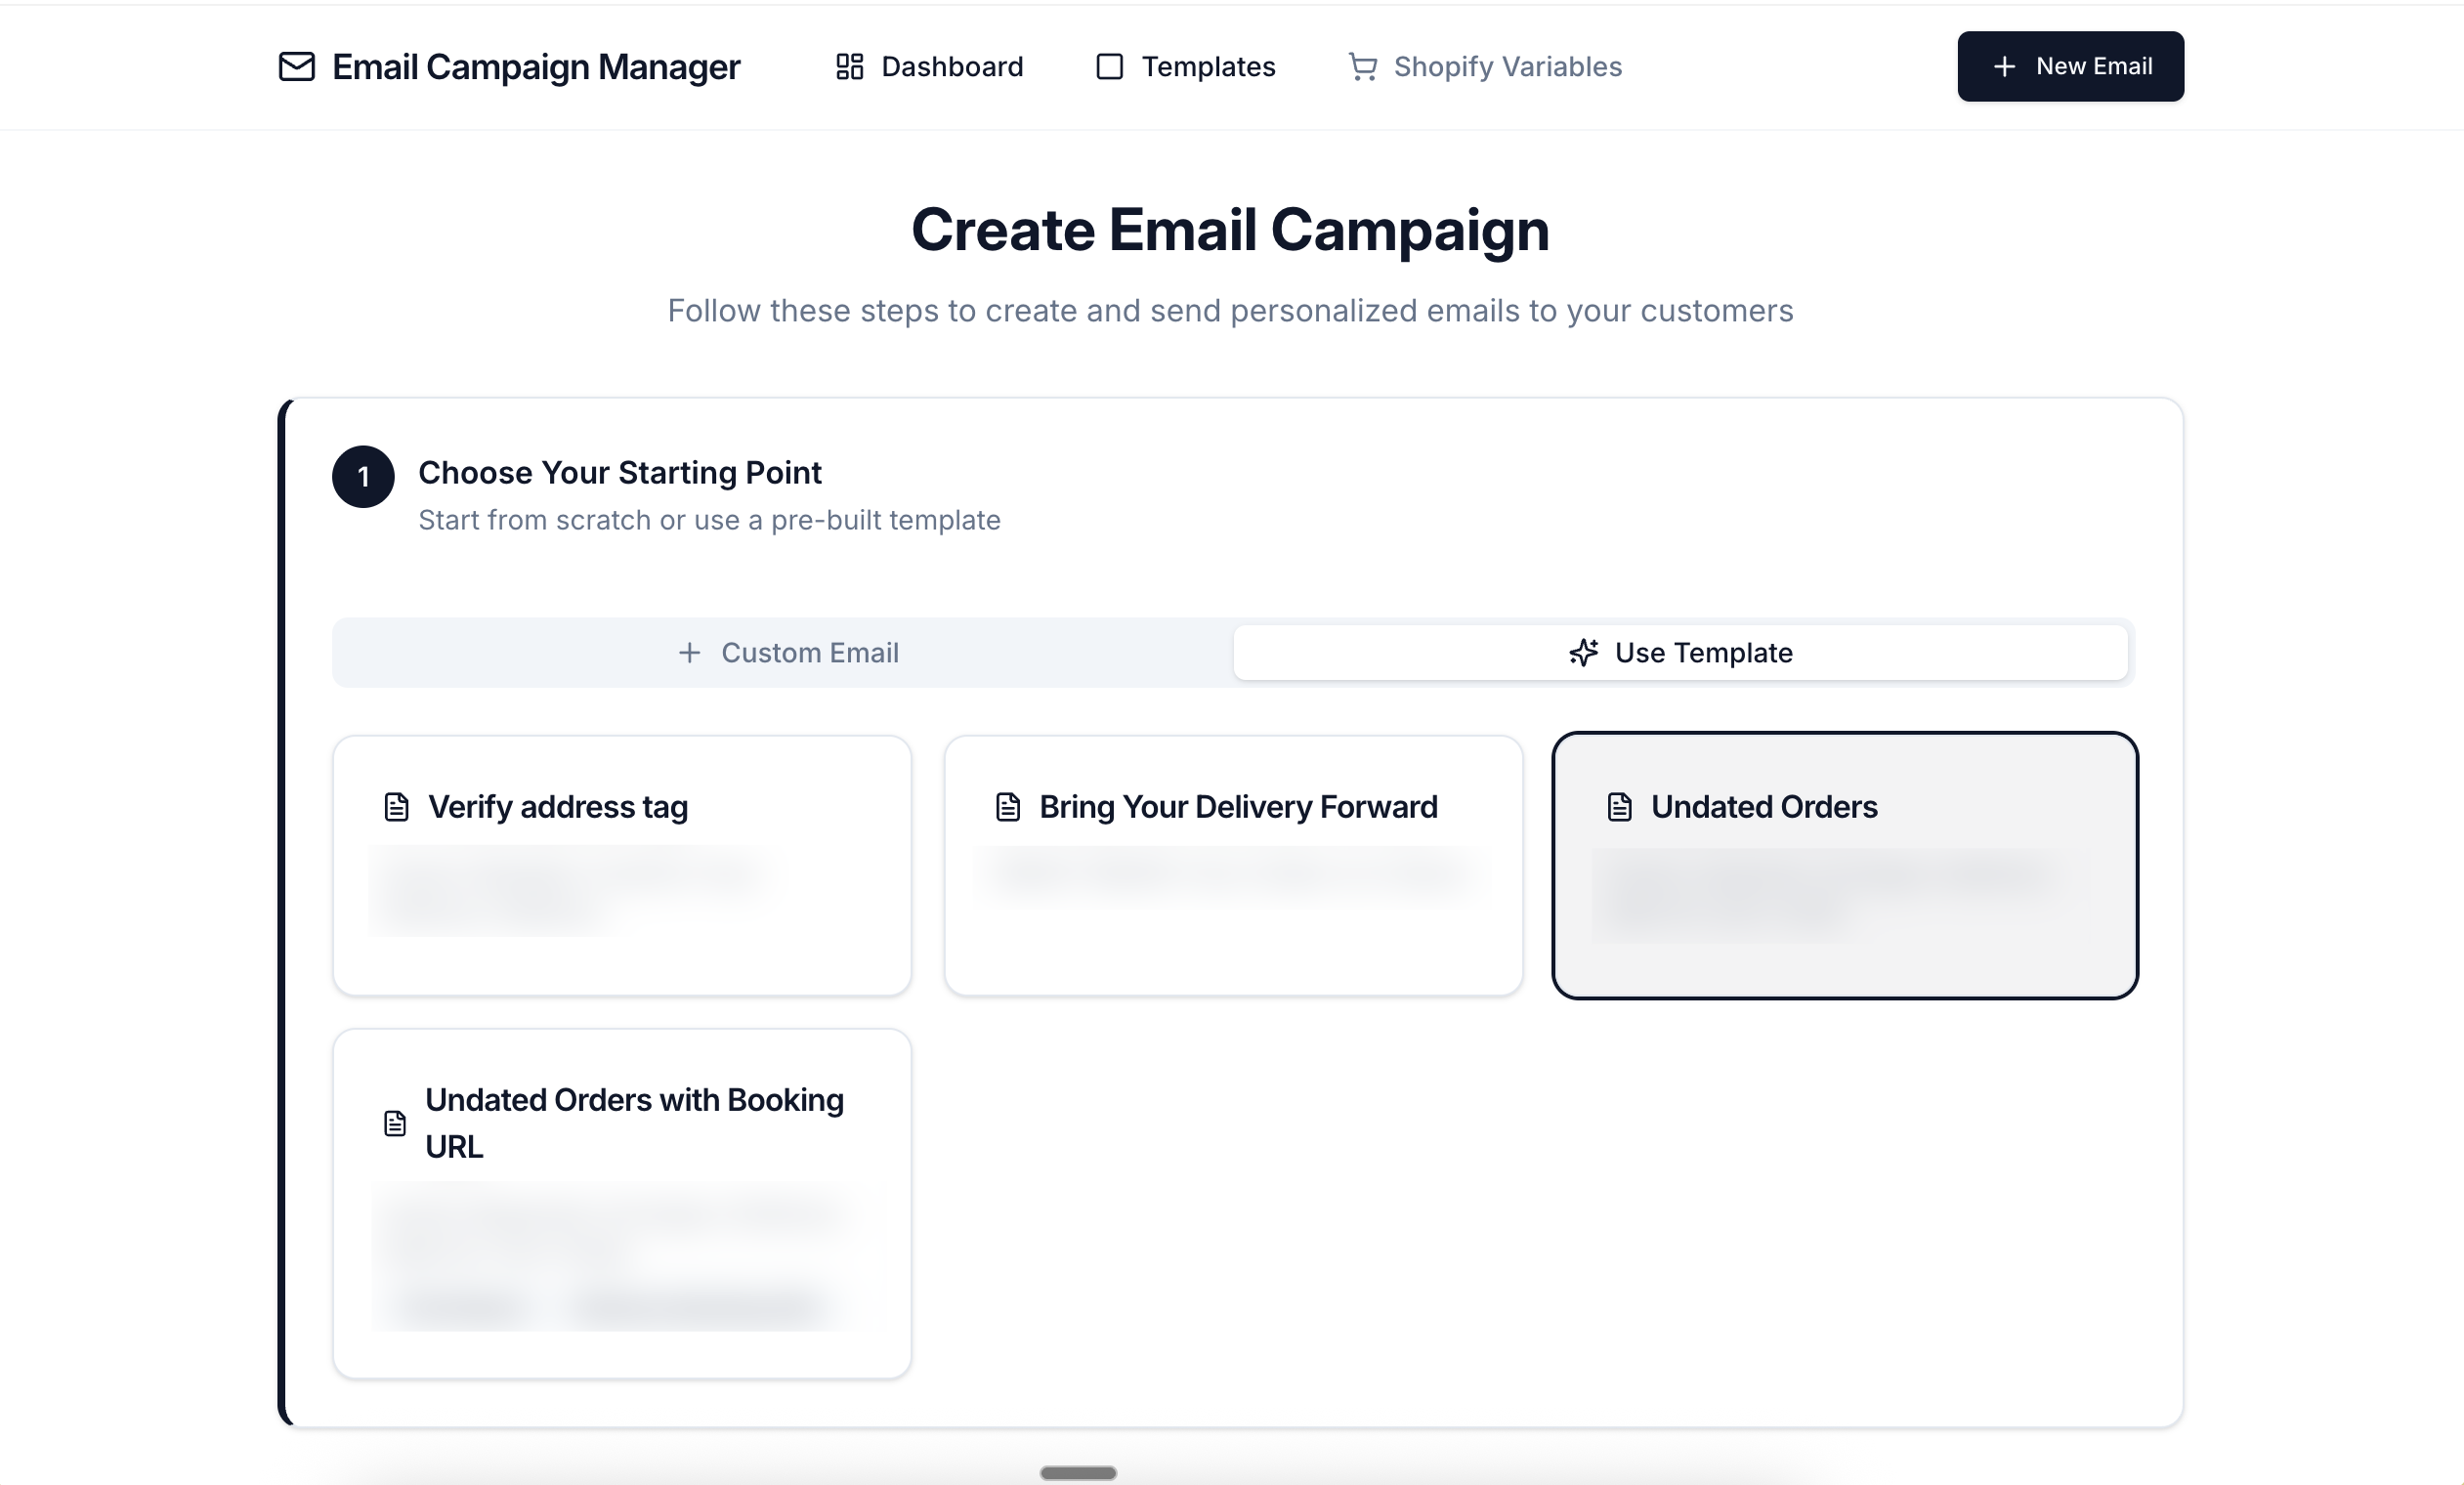The height and width of the screenshot is (1485, 2464).
Task: Click the grid icon next to Dashboard
Action: coord(849,66)
